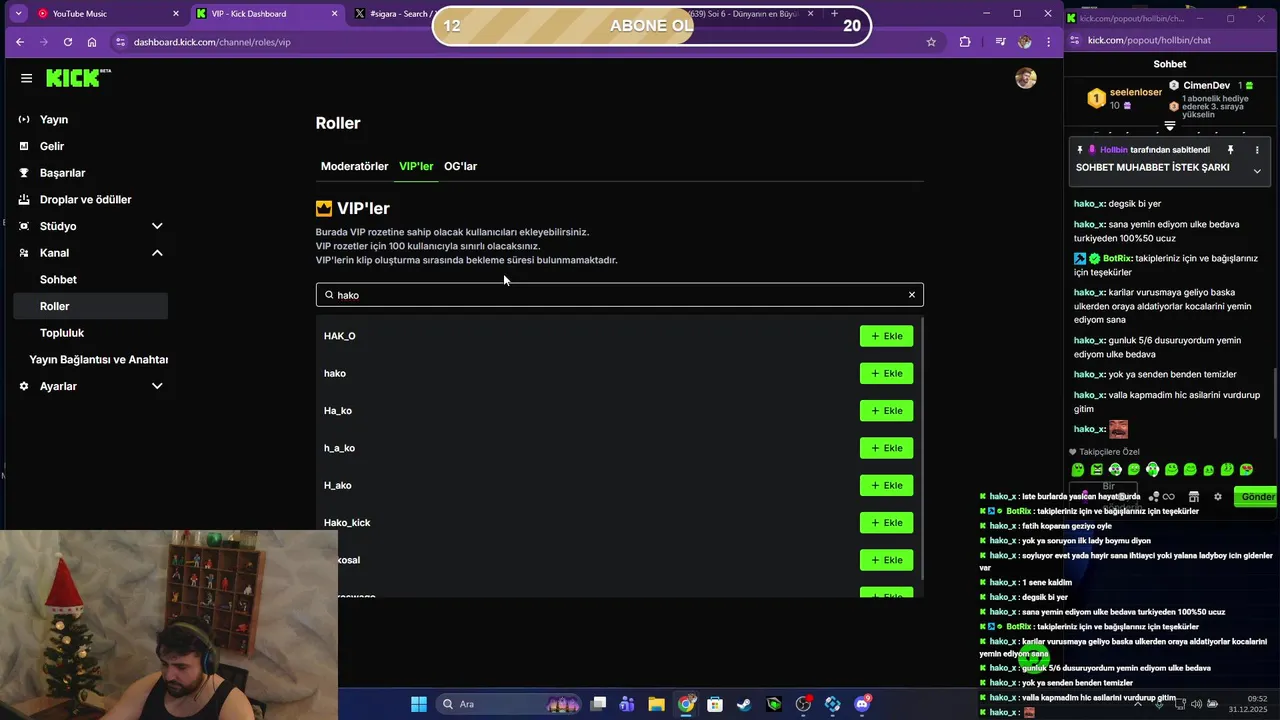This screenshot has width=1280, height=720.
Task: Add user HAK_O as VIP
Action: coord(886,336)
